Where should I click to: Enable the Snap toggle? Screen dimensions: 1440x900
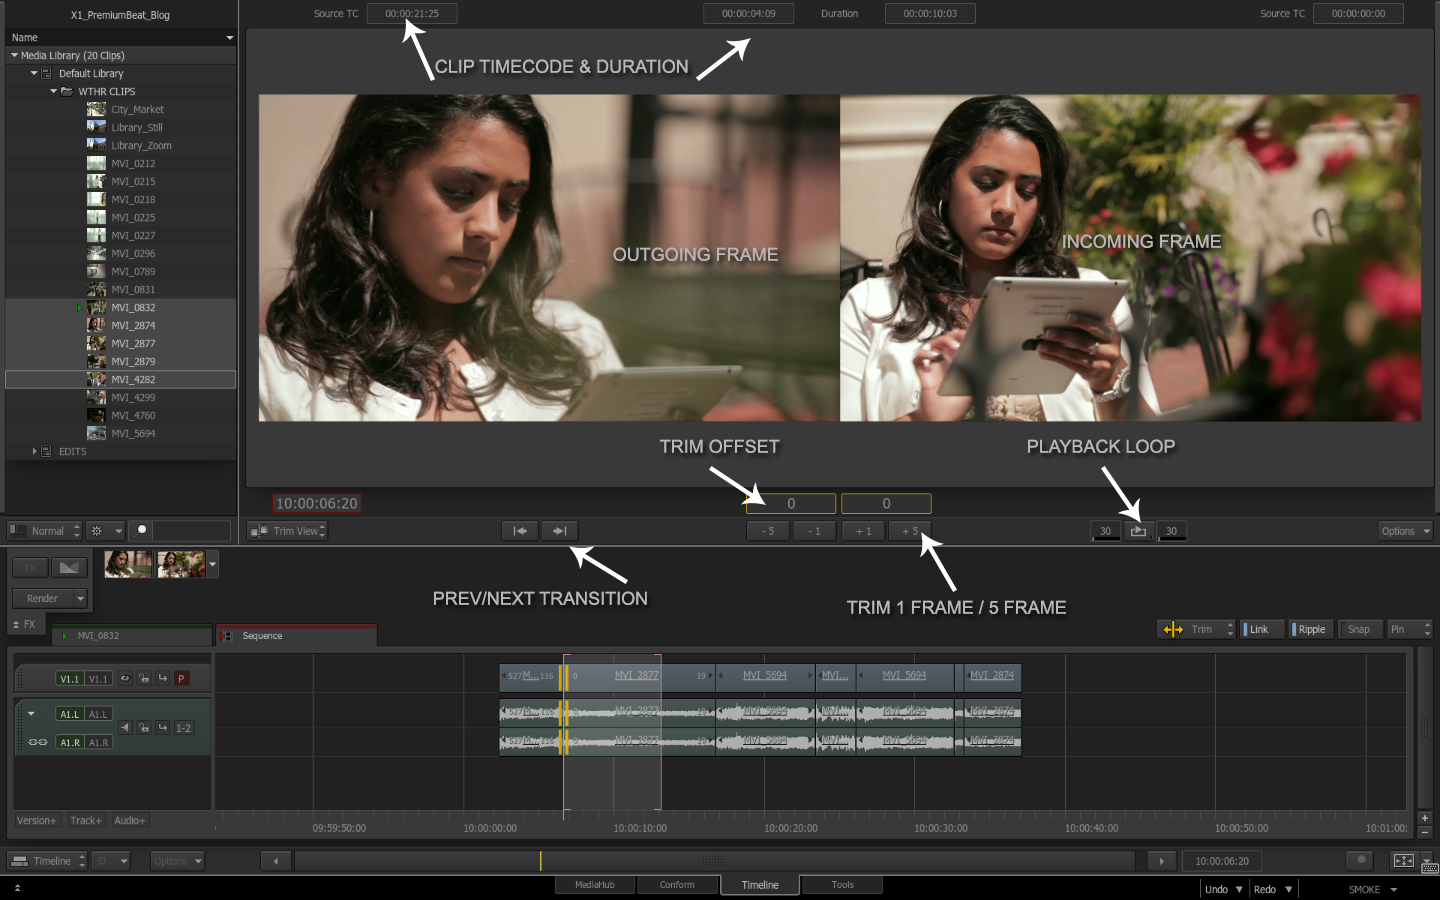pos(1358,629)
